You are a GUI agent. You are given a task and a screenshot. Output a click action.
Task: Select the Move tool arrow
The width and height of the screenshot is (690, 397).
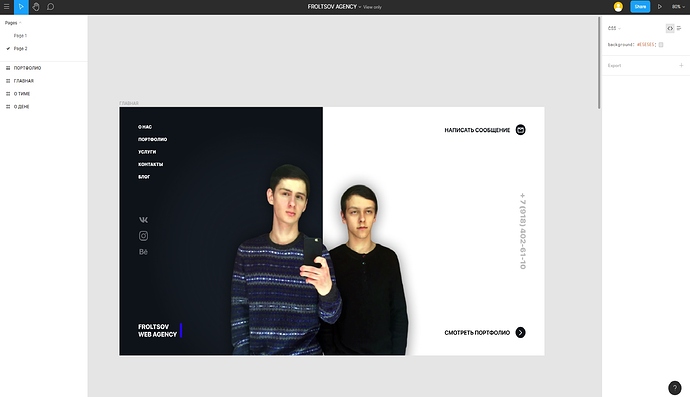click(21, 7)
